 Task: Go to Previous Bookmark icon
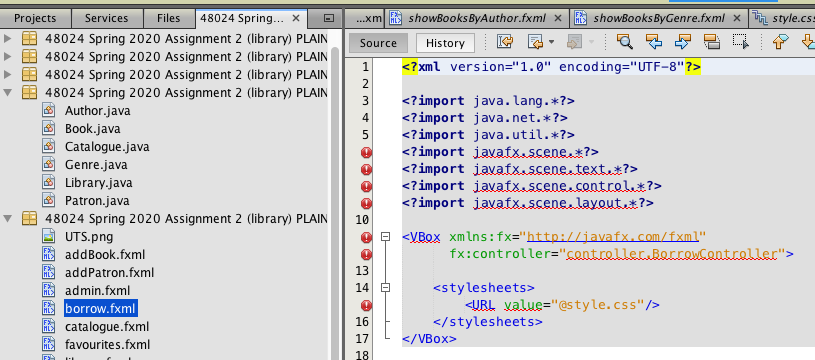pos(781,42)
